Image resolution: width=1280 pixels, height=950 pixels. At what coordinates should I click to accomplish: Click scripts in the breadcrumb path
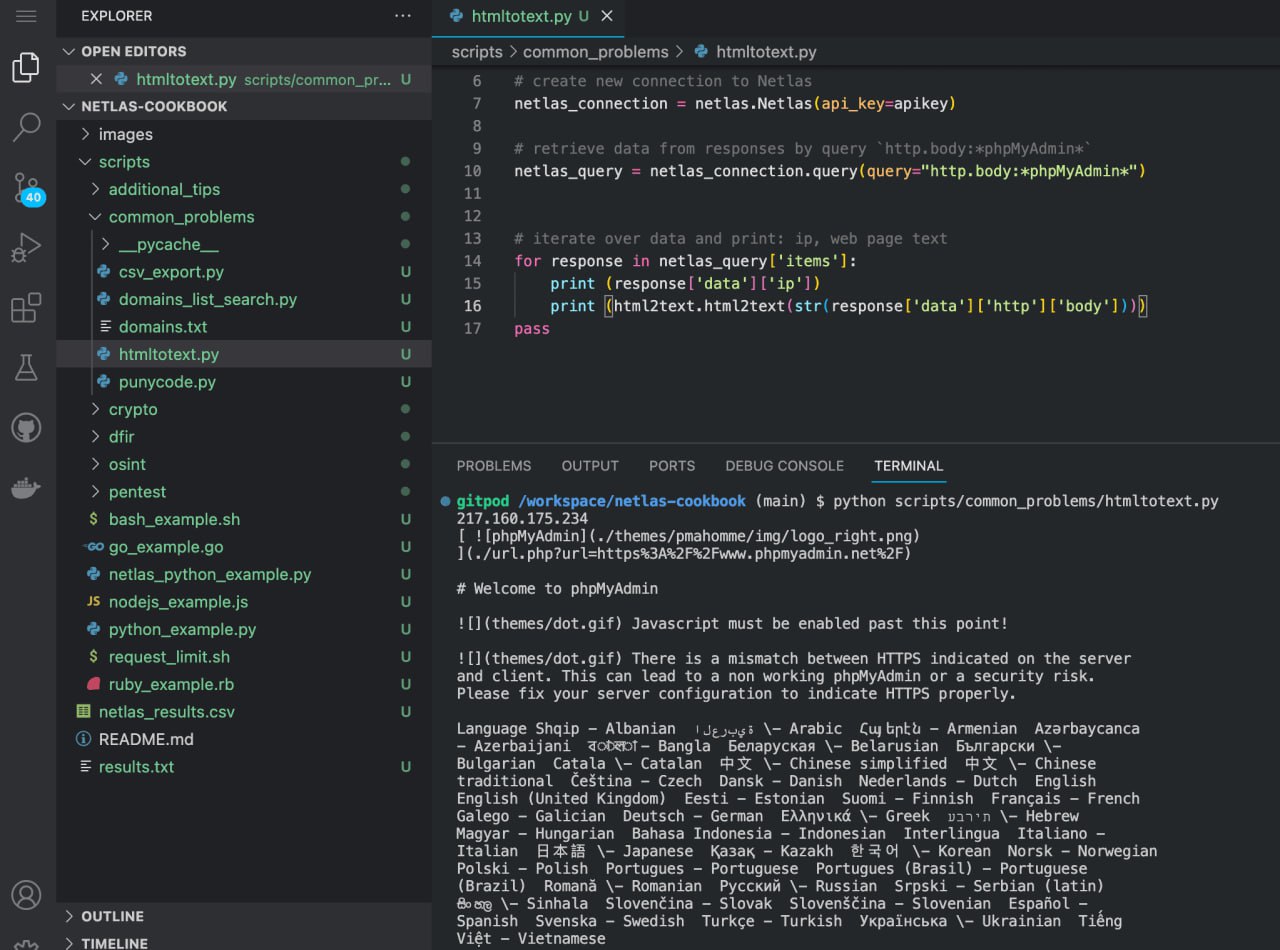coord(477,51)
